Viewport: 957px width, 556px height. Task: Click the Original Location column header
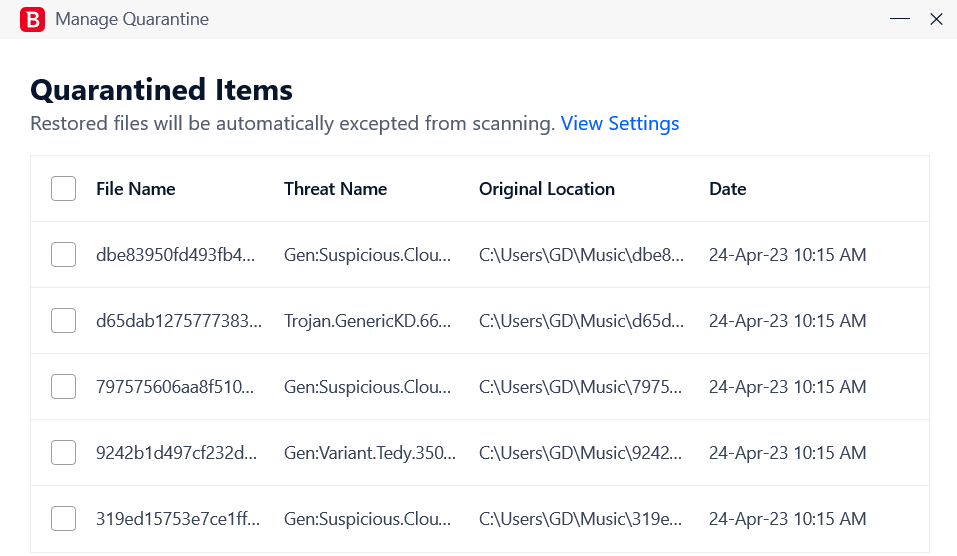click(546, 189)
